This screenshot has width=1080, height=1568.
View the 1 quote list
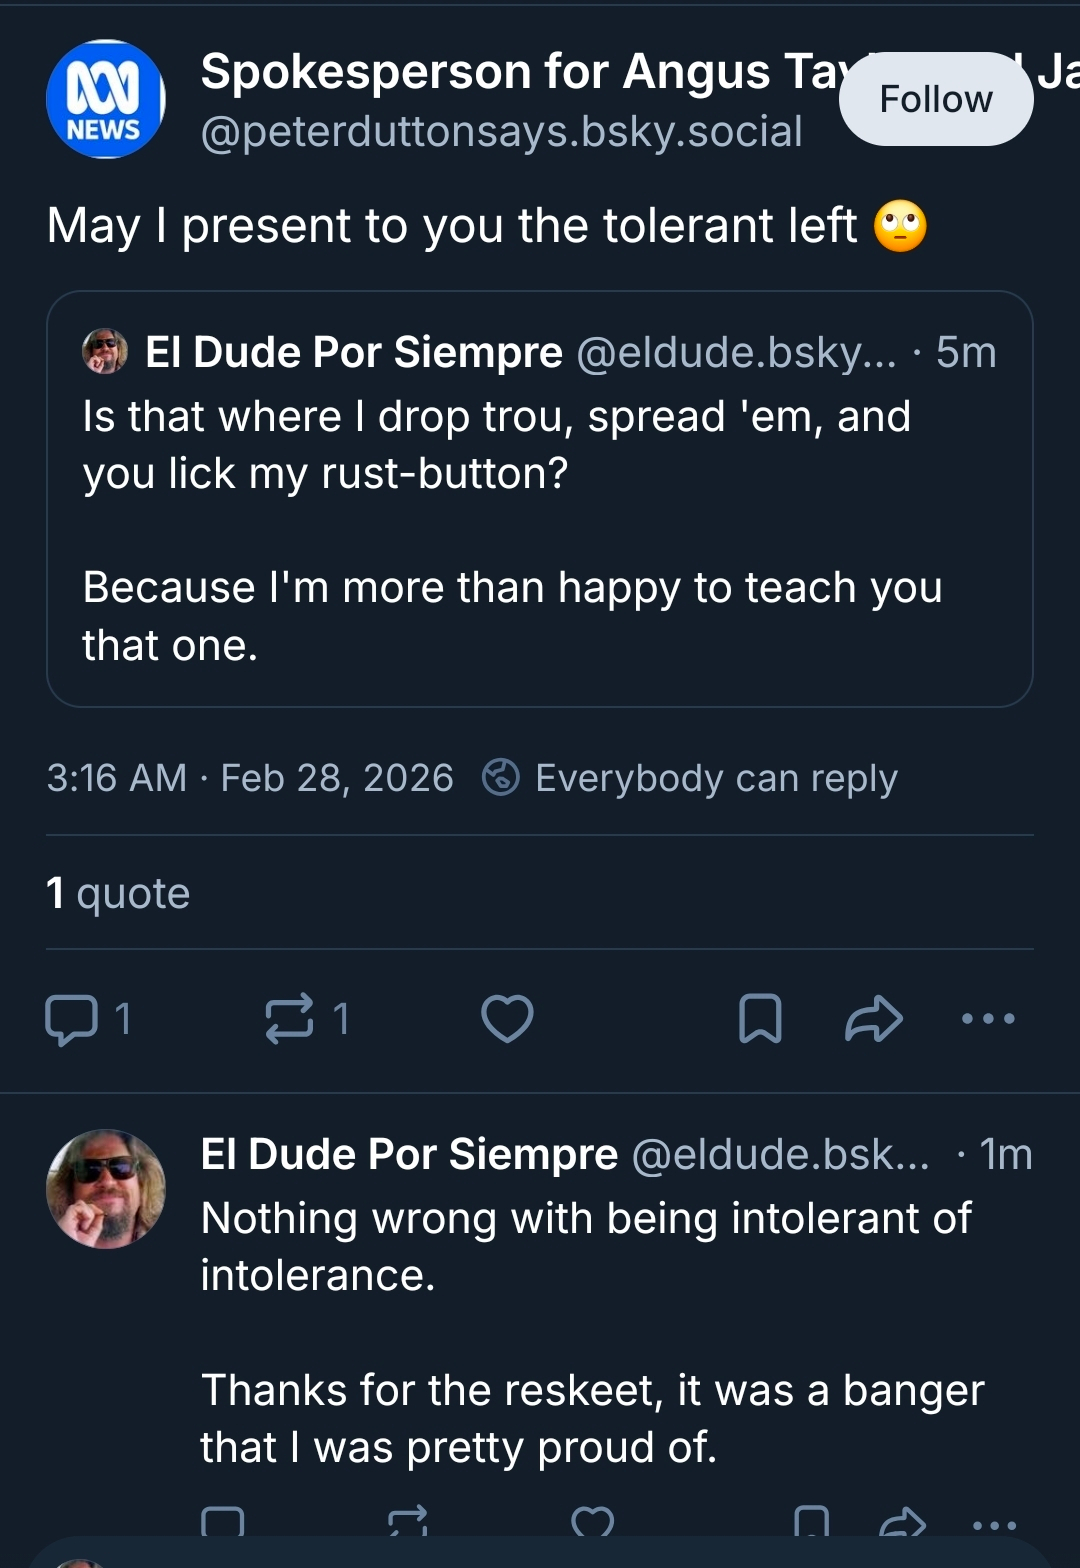[x=118, y=893]
